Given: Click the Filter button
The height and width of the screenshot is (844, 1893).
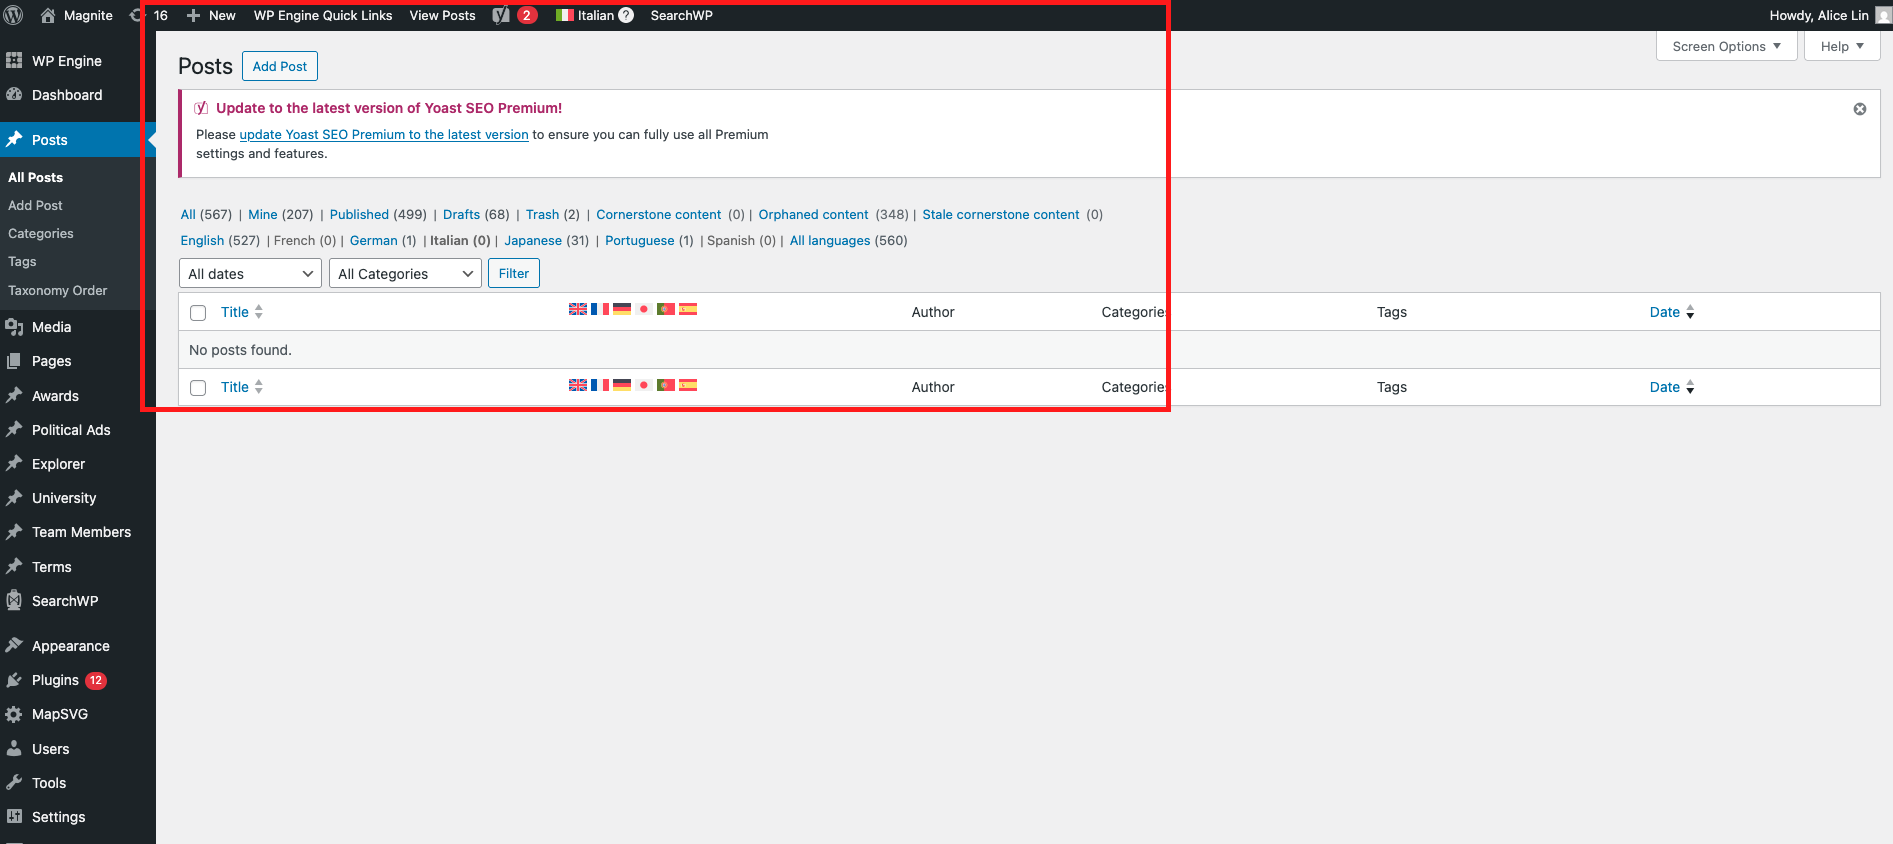Looking at the screenshot, I should pos(514,273).
